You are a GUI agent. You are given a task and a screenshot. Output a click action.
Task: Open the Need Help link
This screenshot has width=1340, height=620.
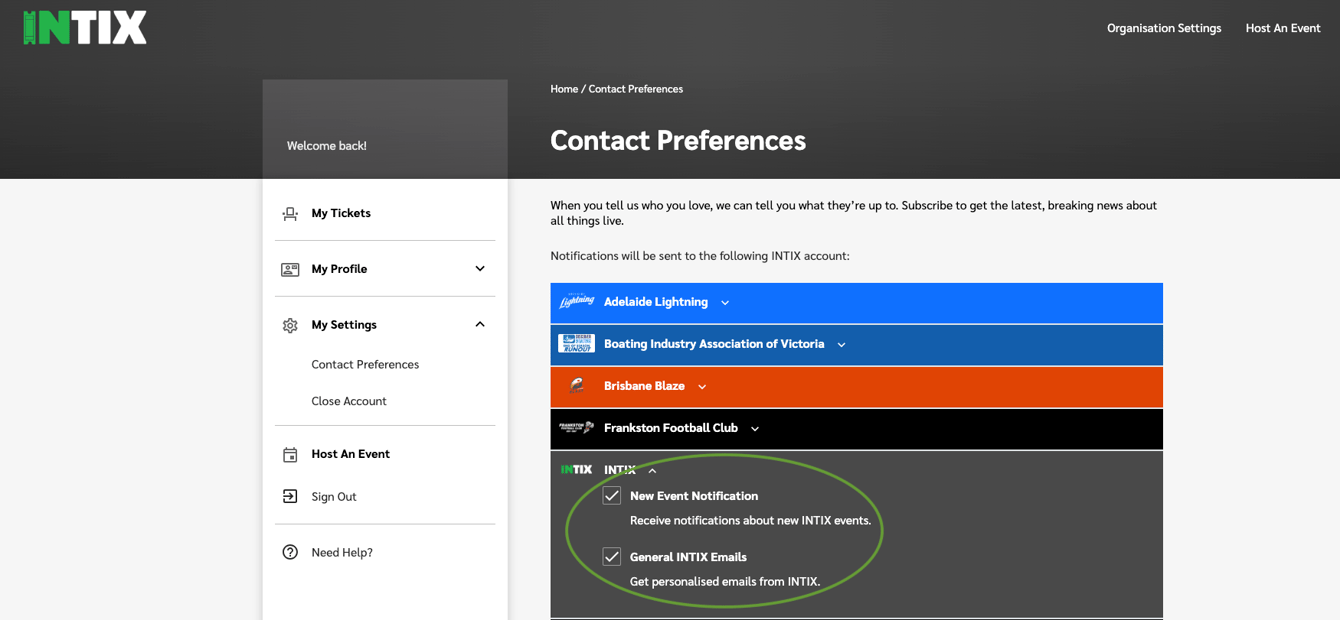(x=342, y=552)
